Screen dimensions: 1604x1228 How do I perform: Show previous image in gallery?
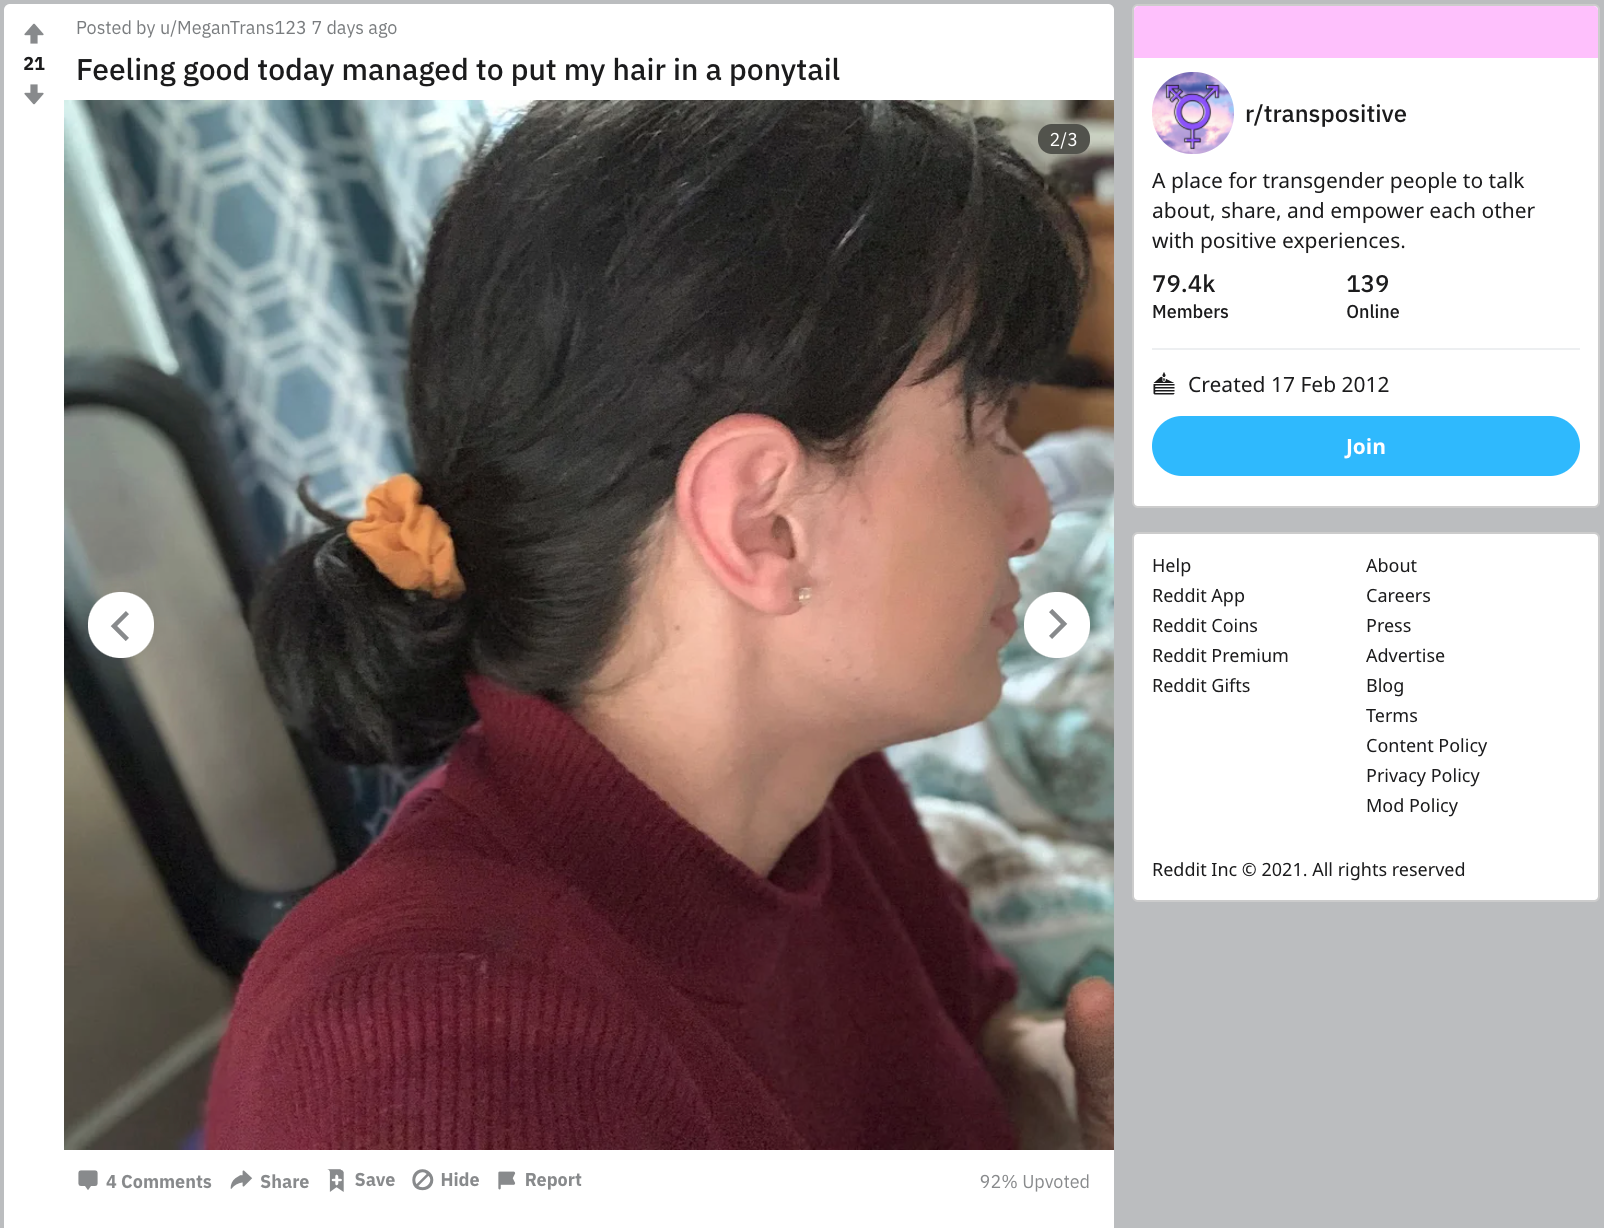(121, 625)
